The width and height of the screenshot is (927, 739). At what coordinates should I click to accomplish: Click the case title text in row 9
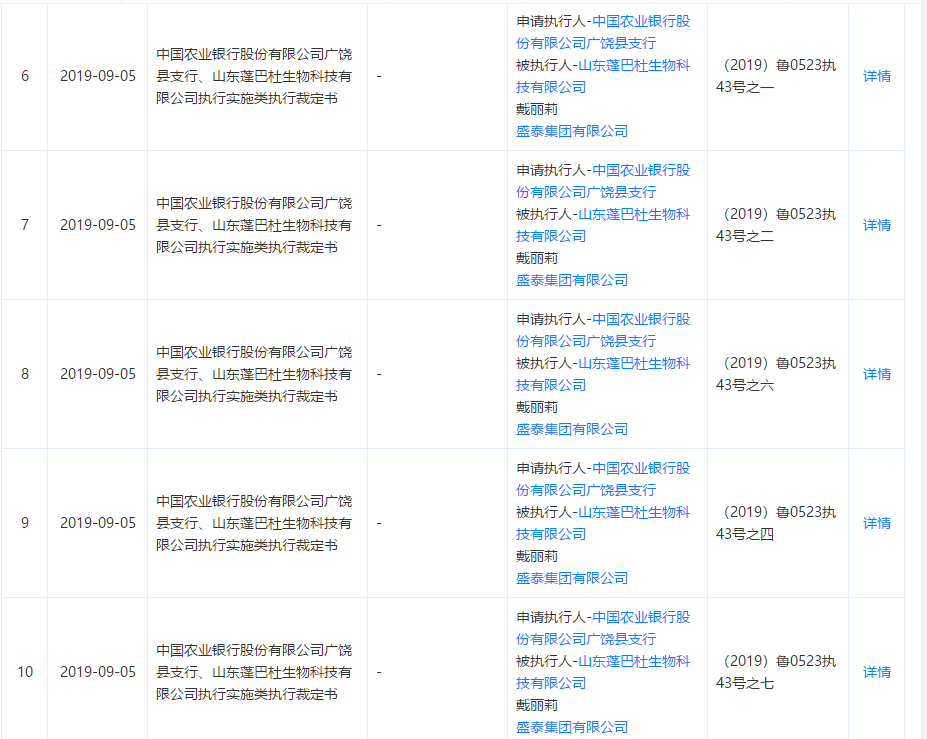[x=254, y=523]
